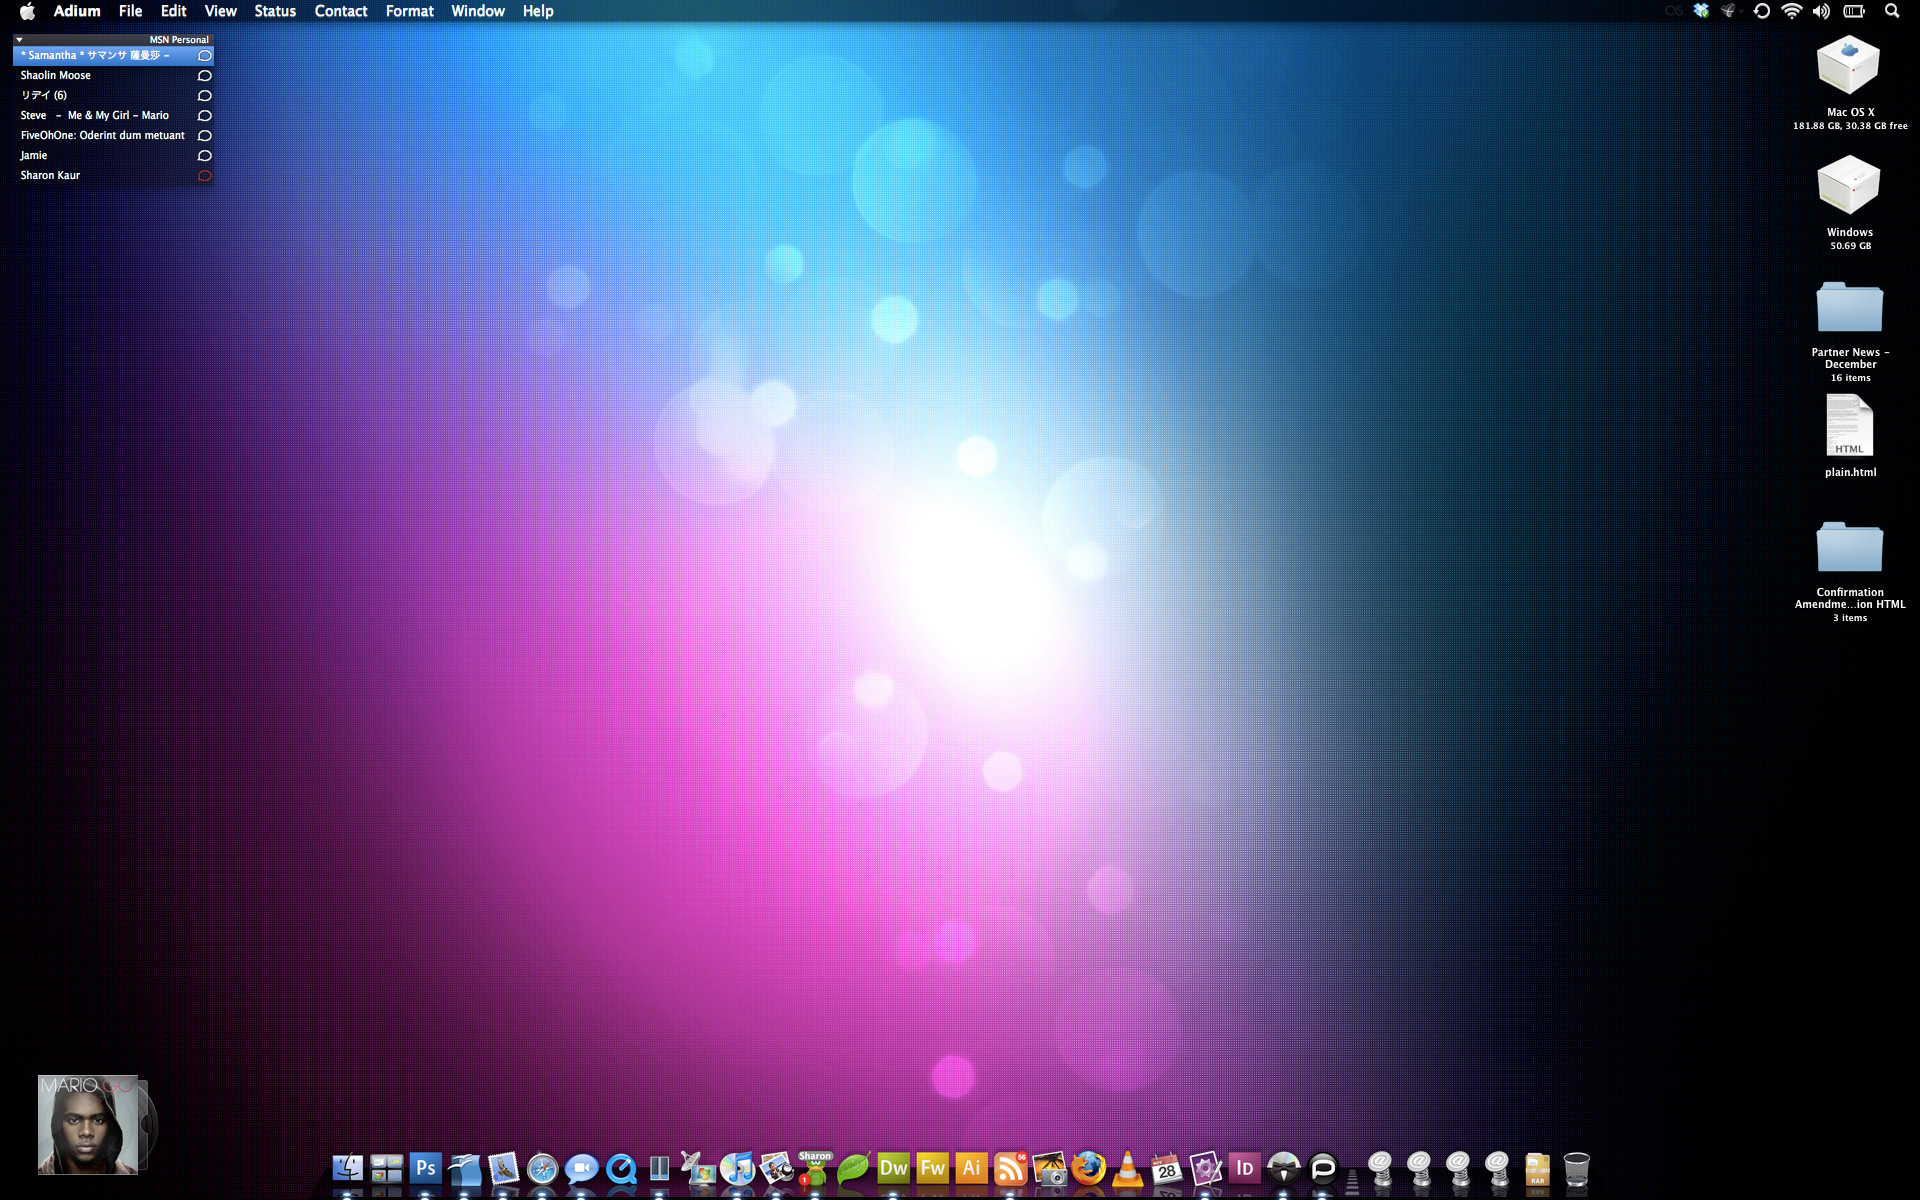Open the Format menu

click(409, 11)
